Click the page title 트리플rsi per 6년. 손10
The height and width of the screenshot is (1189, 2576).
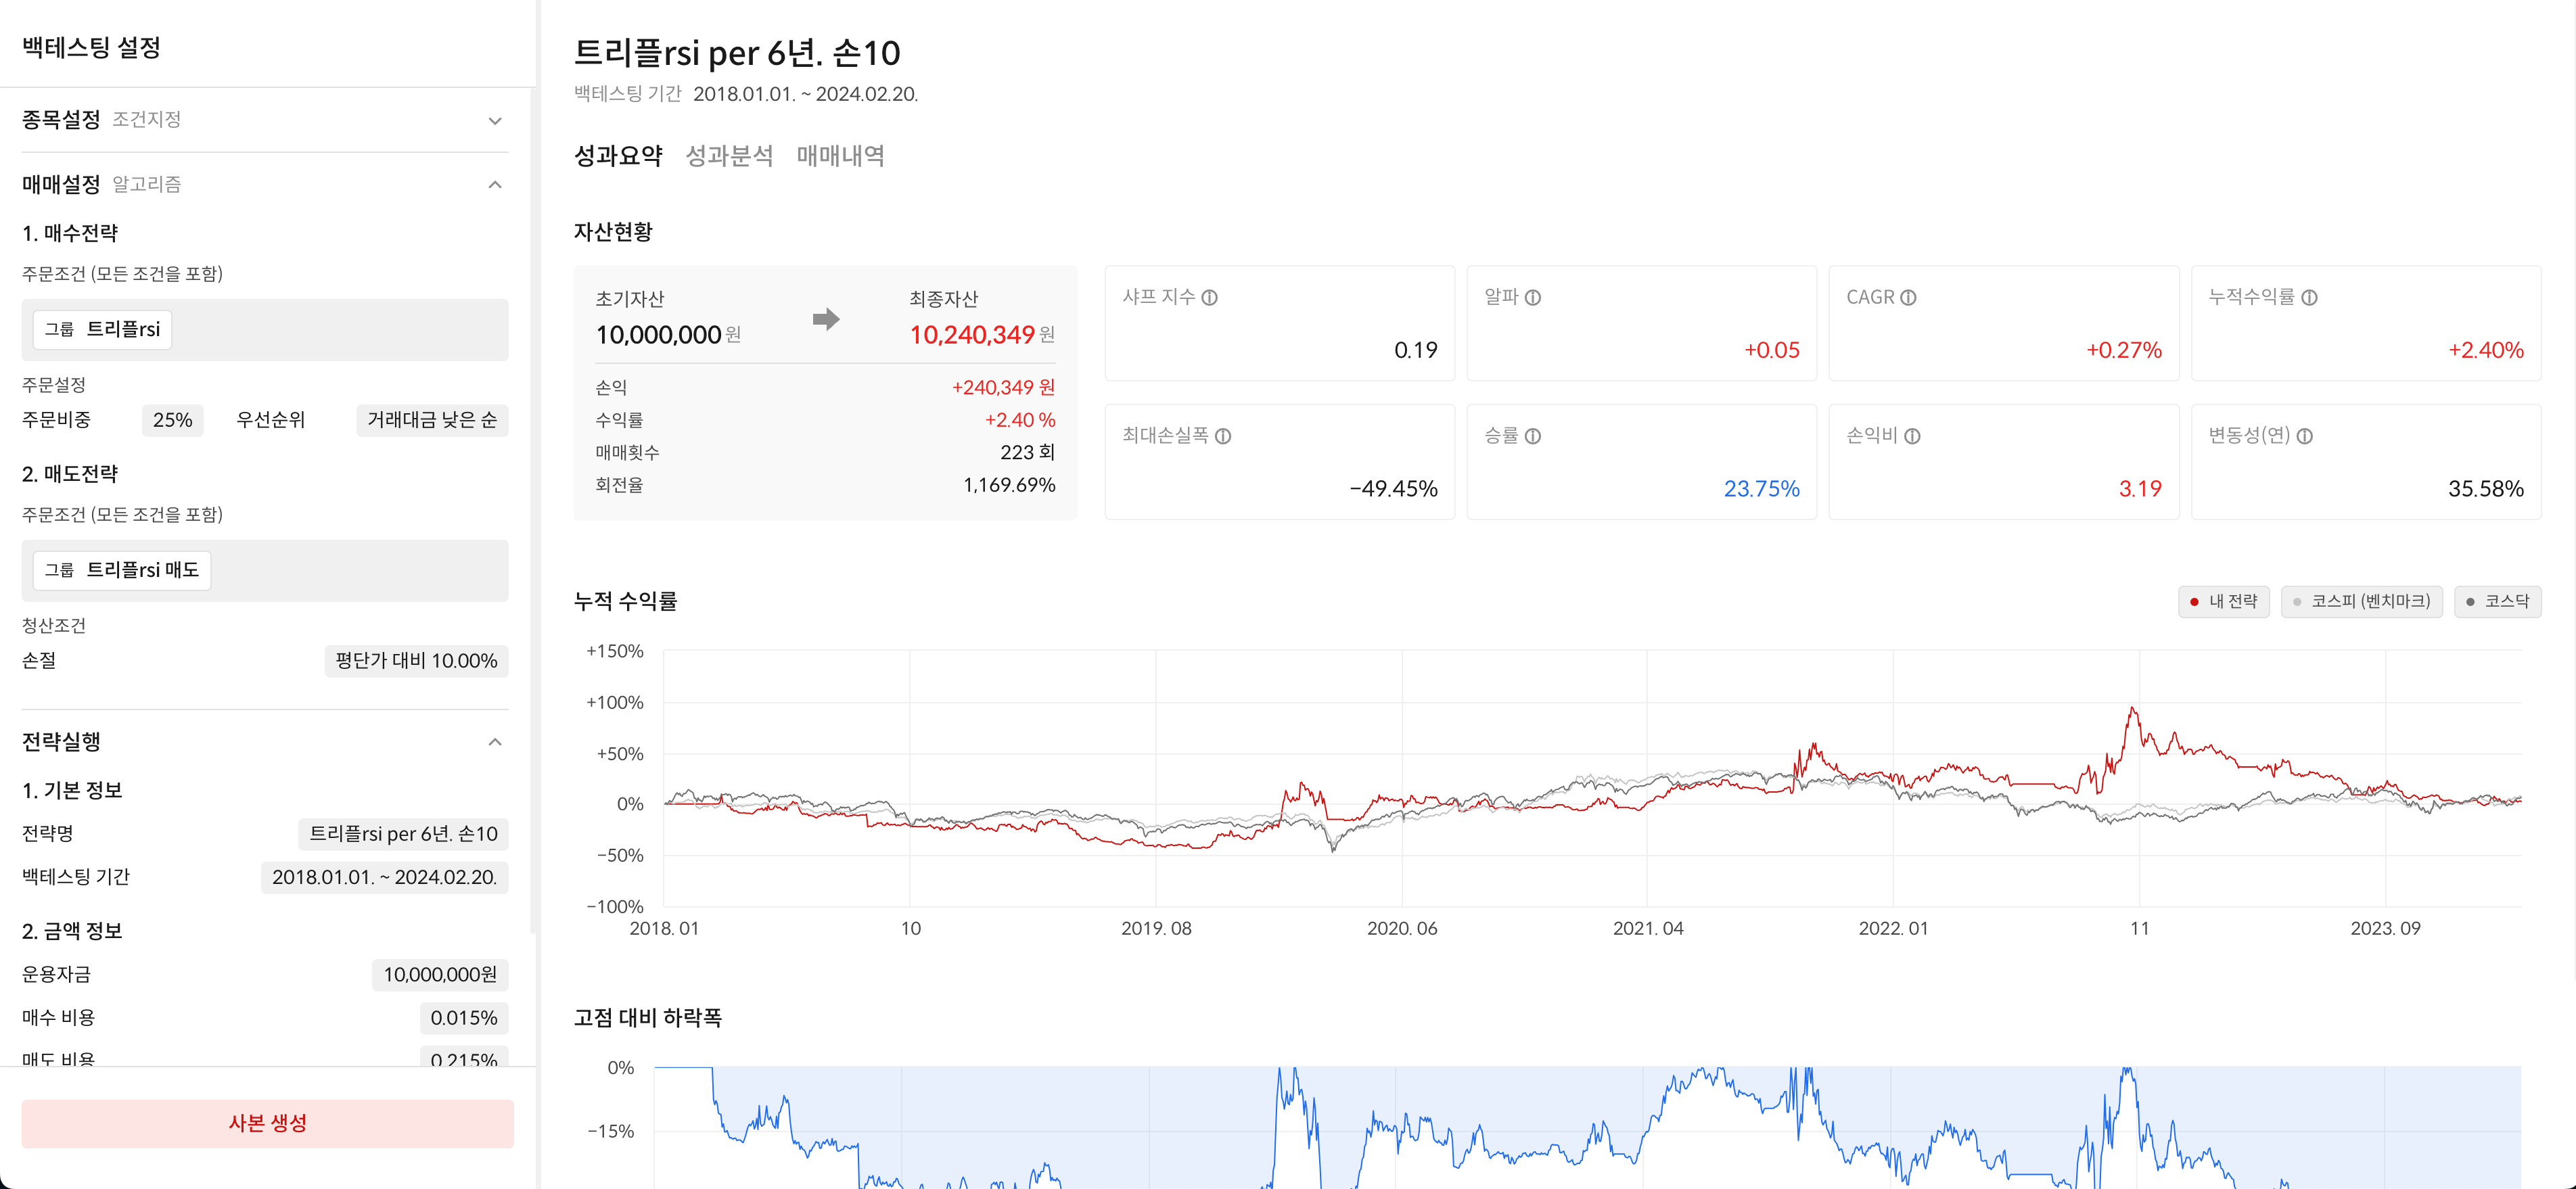pos(737,53)
